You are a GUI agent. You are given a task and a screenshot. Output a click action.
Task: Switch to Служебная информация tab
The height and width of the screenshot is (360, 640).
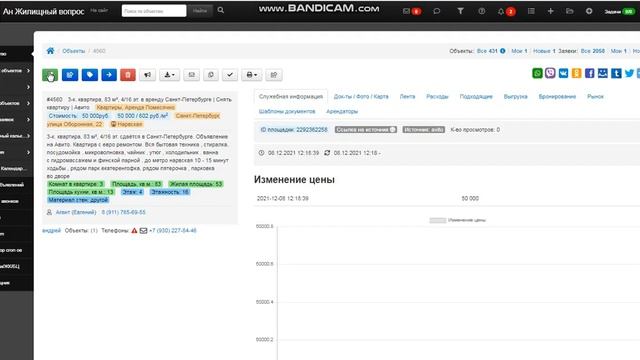pos(291,97)
